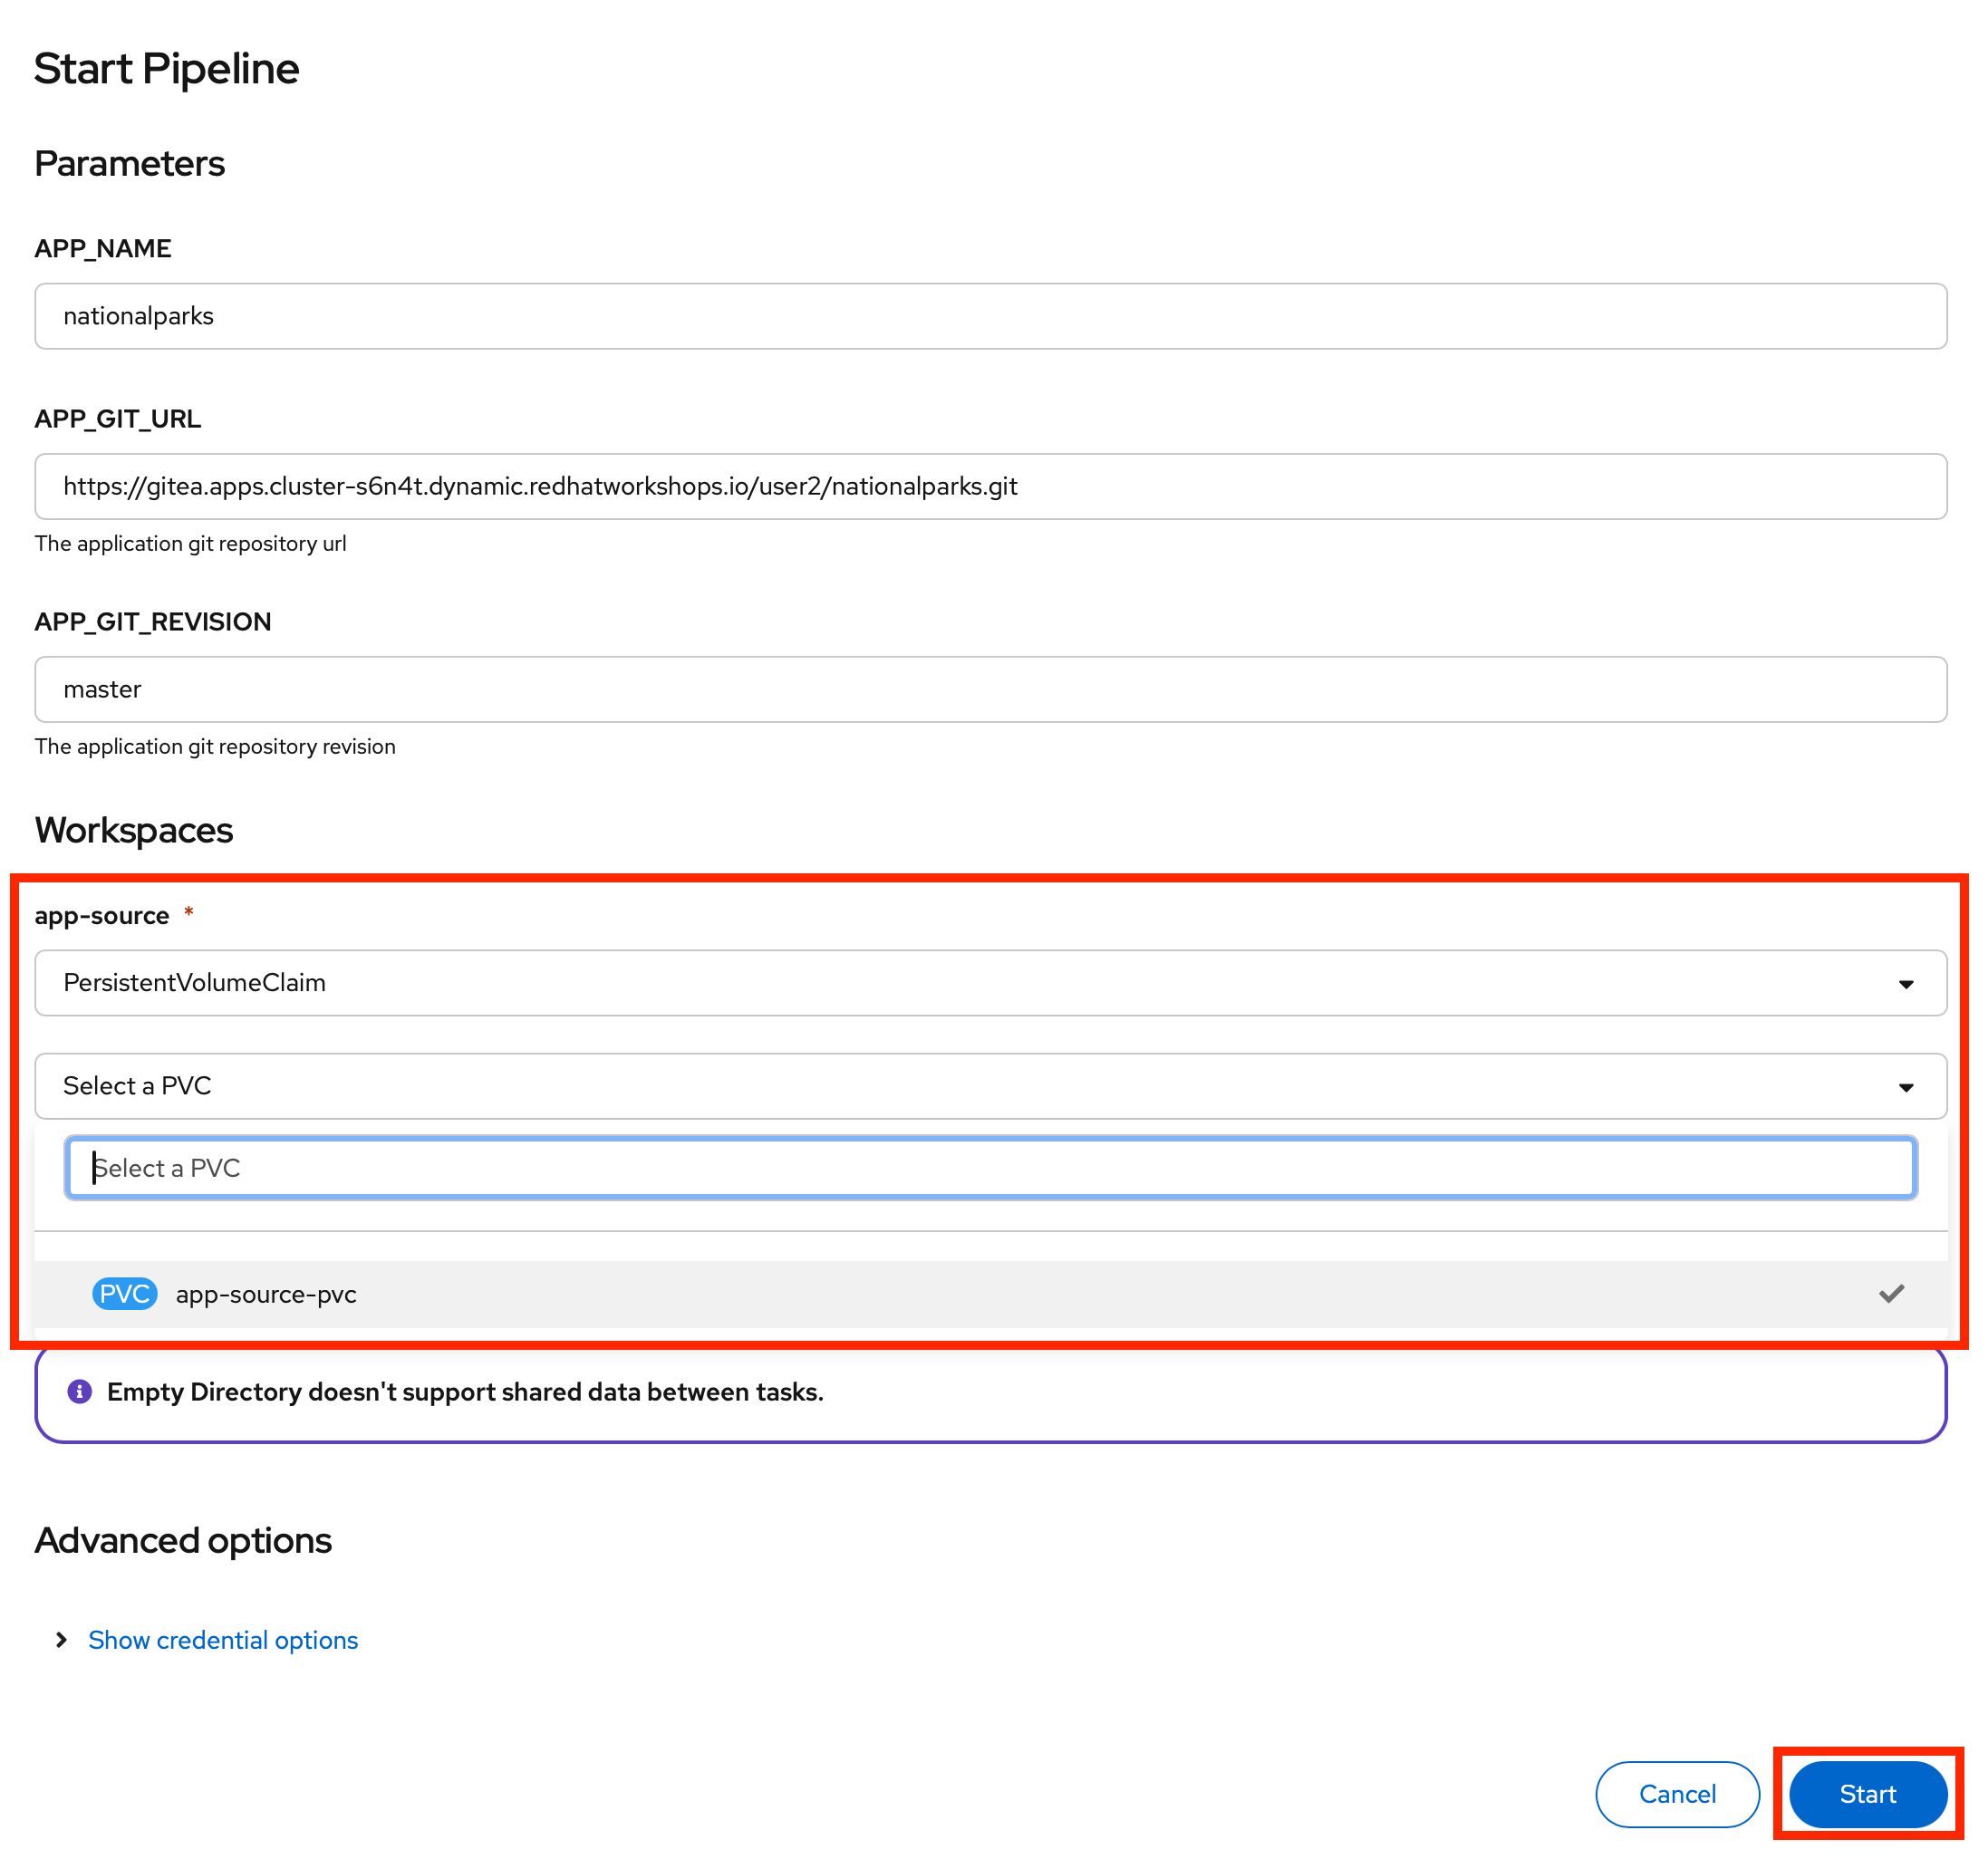Click the PVC badge icon

tap(124, 1293)
